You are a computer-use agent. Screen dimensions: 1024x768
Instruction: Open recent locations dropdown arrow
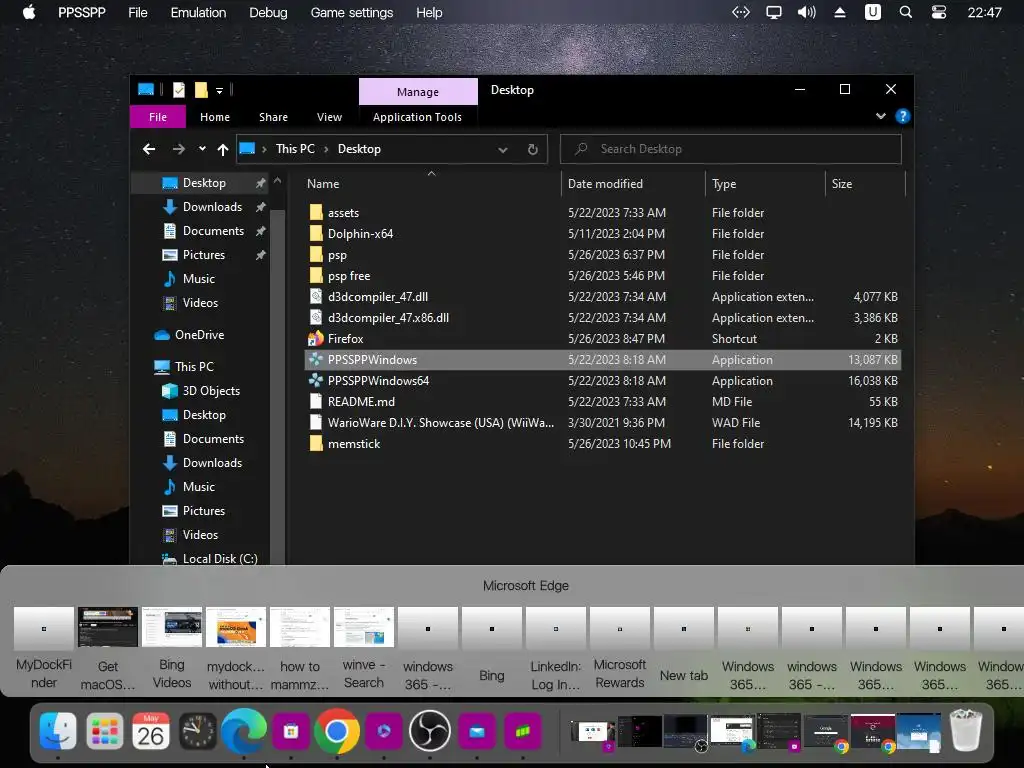click(202, 149)
